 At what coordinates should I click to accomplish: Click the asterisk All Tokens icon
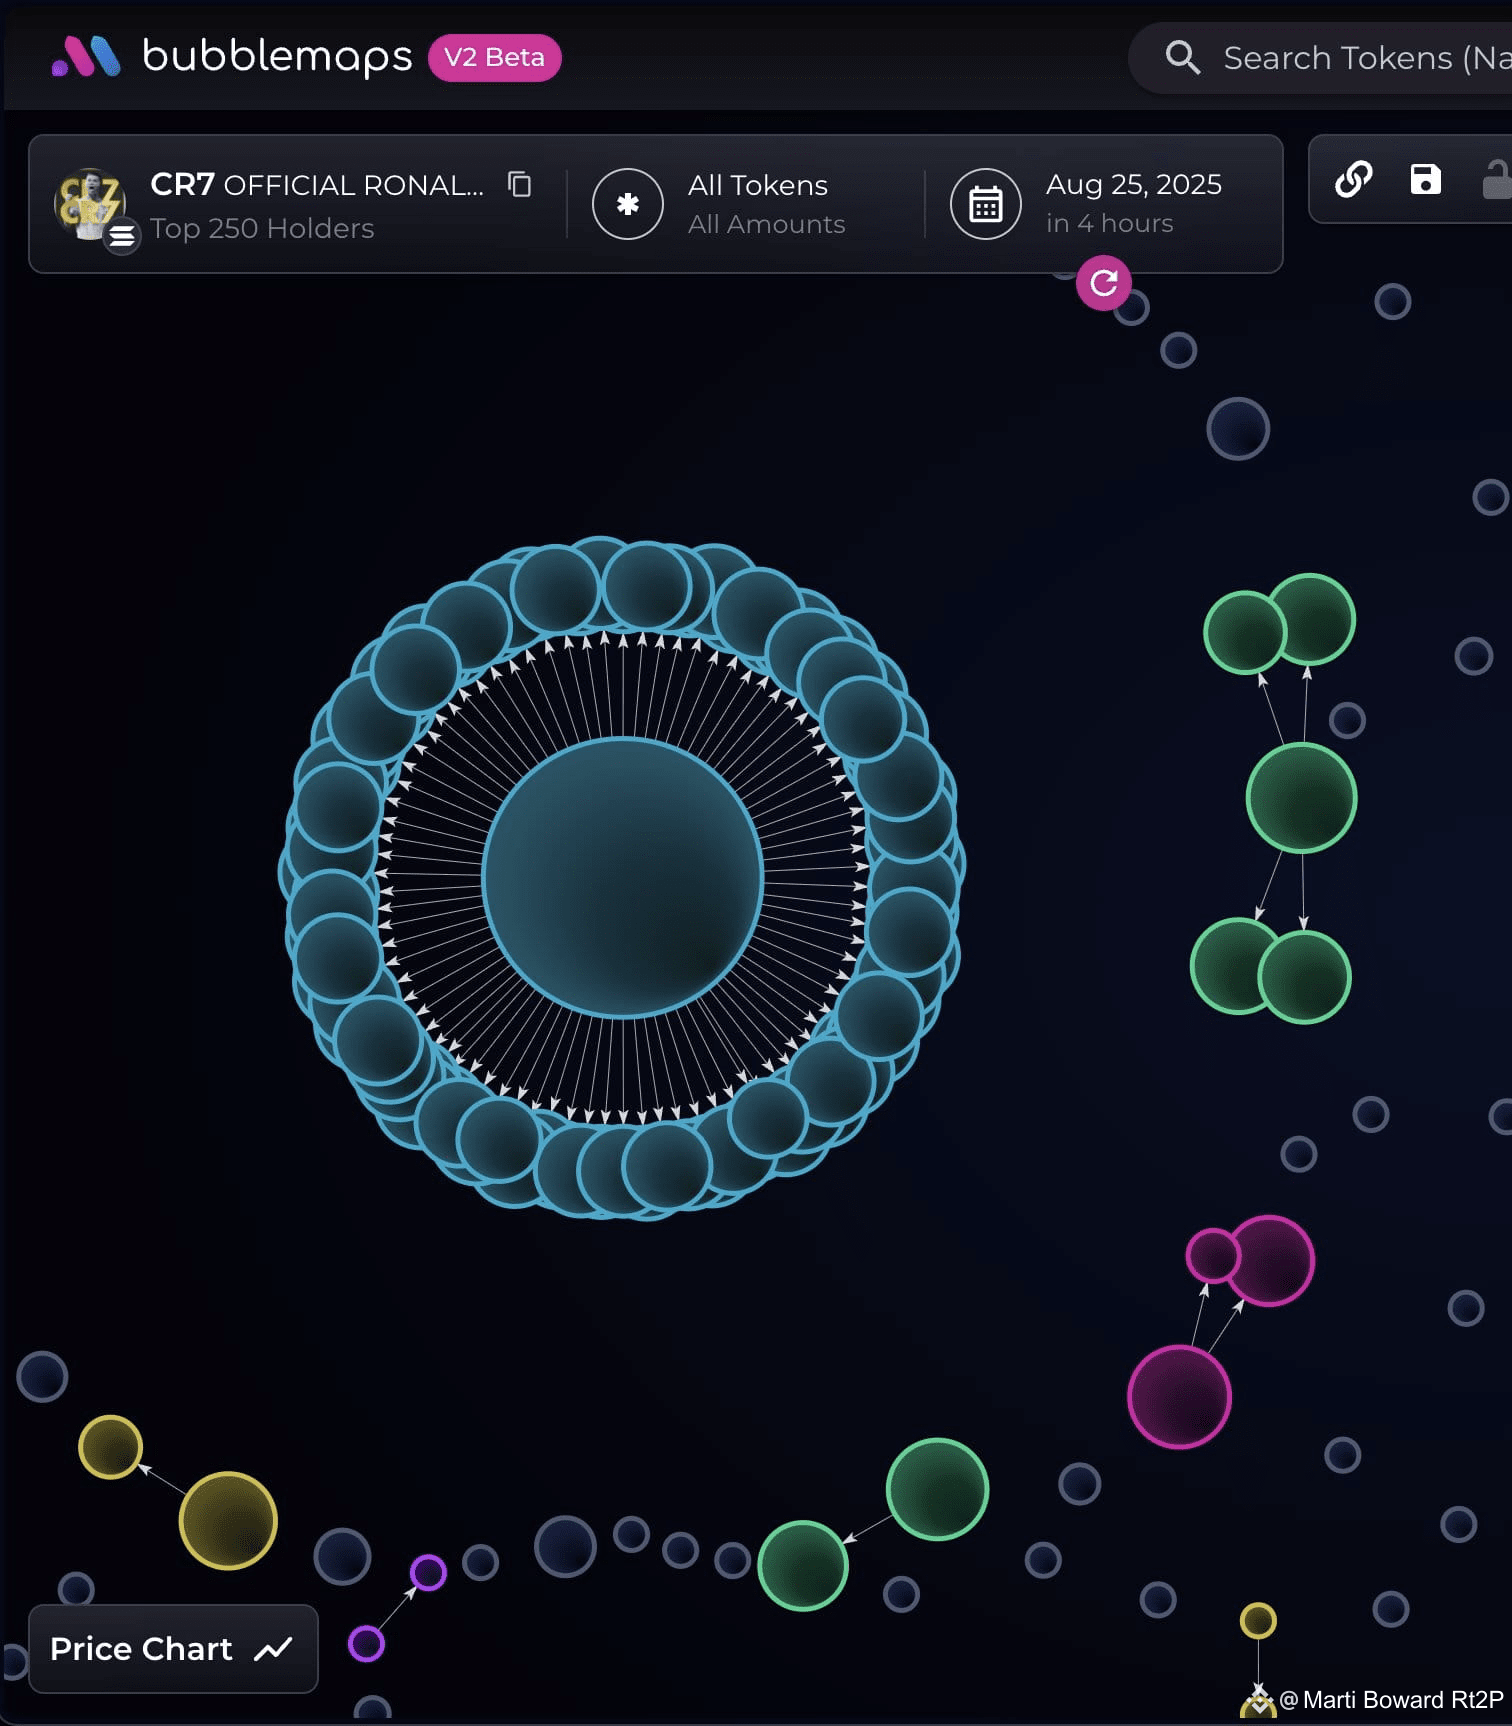pyautogui.click(x=628, y=204)
